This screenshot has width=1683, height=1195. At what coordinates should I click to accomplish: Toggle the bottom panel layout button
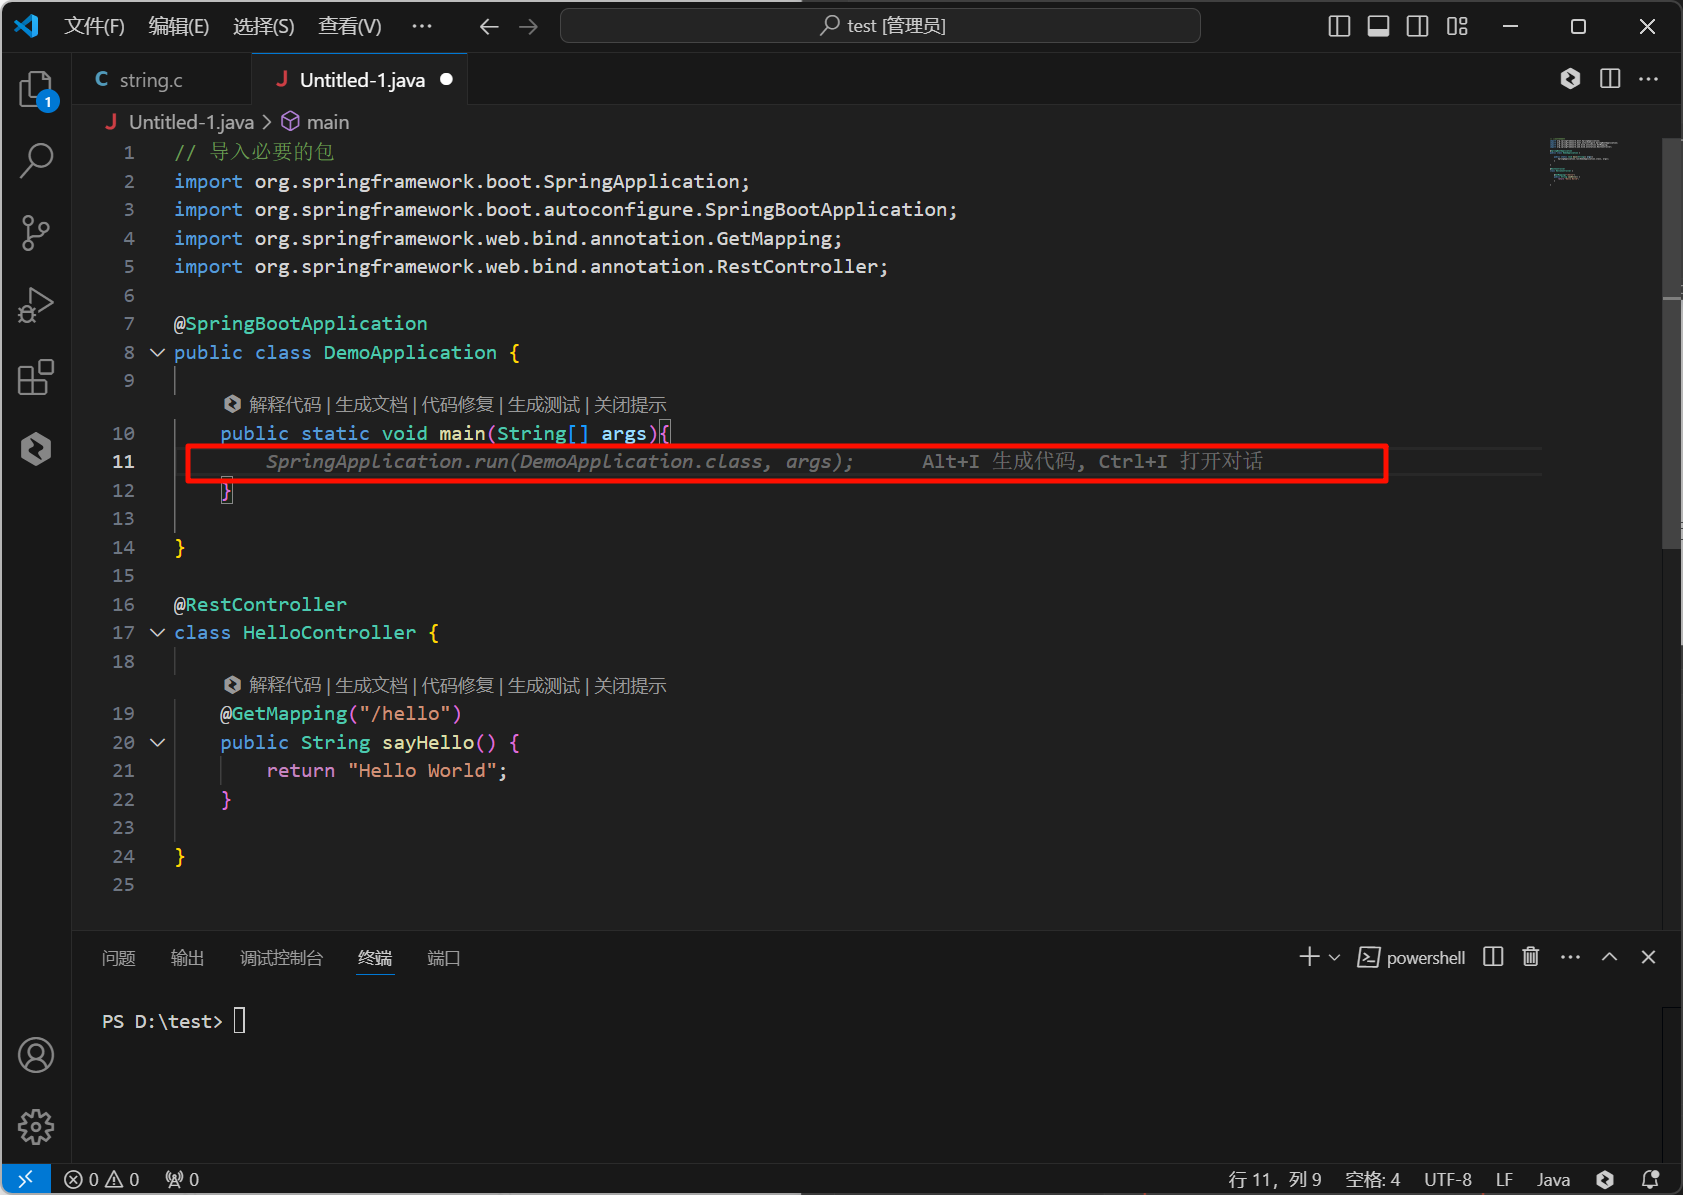click(1378, 26)
